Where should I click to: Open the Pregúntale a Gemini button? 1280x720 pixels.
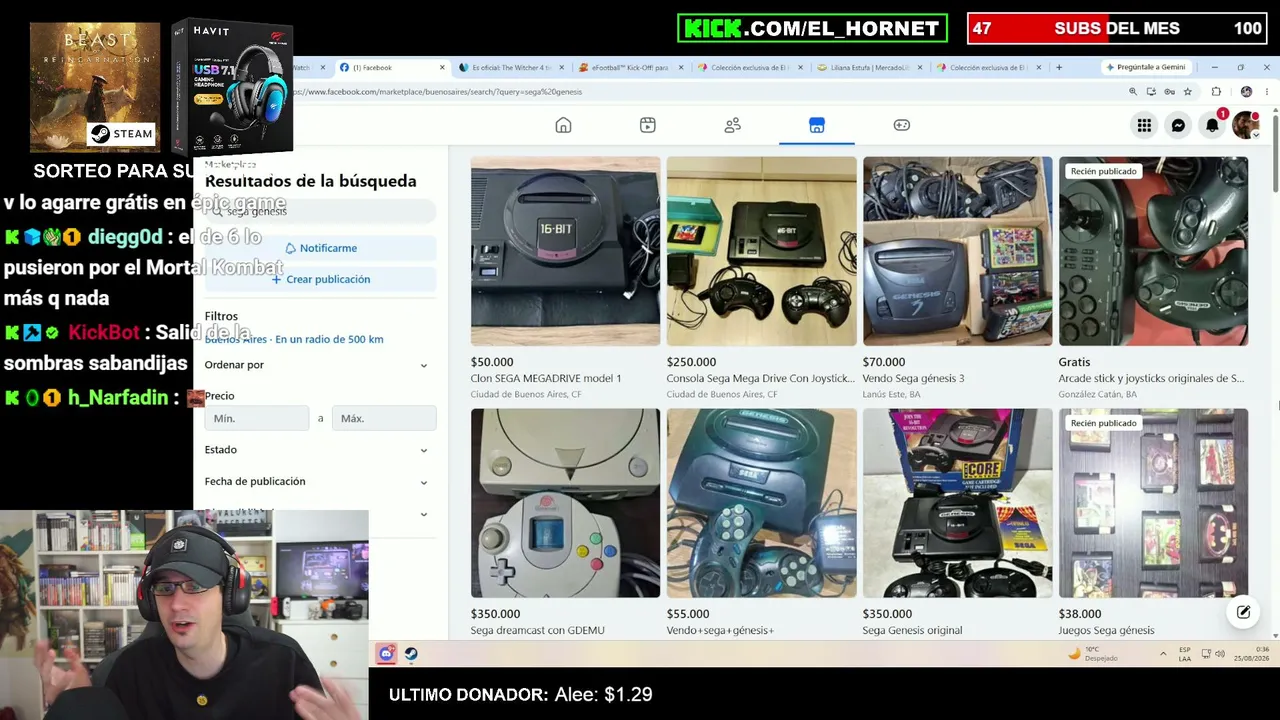coord(1145,67)
